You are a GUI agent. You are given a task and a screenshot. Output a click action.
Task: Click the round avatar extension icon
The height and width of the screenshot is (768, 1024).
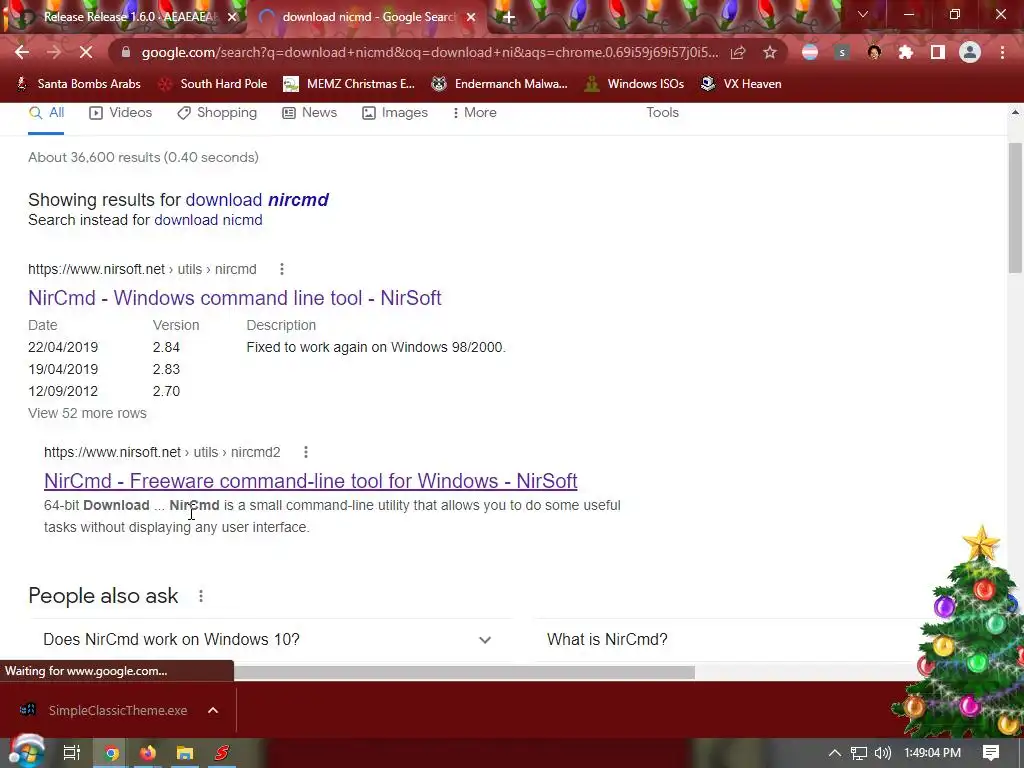874,52
